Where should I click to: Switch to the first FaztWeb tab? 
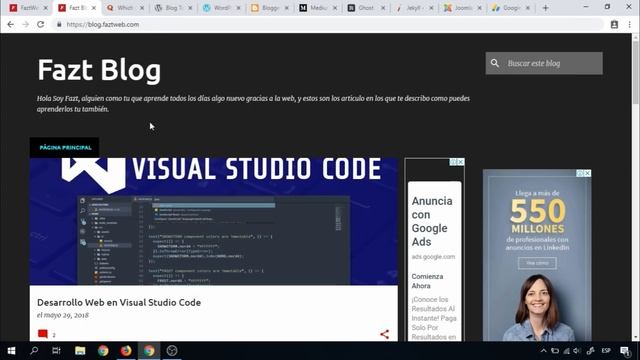(29, 8)
